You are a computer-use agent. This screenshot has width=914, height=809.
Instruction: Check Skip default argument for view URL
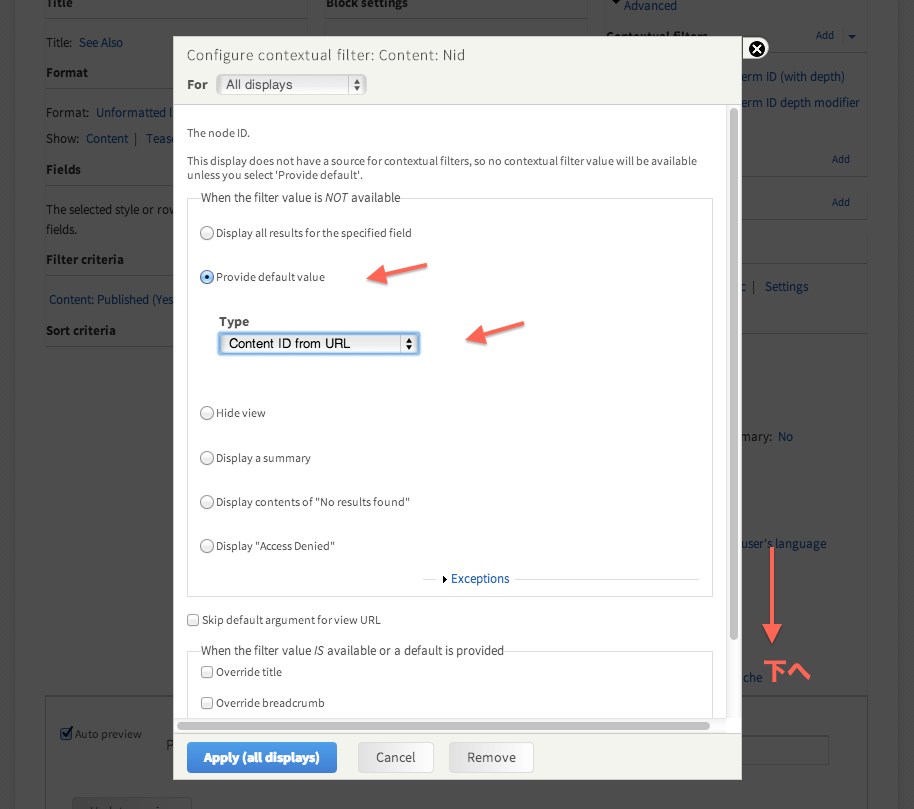tap(193, 620)
